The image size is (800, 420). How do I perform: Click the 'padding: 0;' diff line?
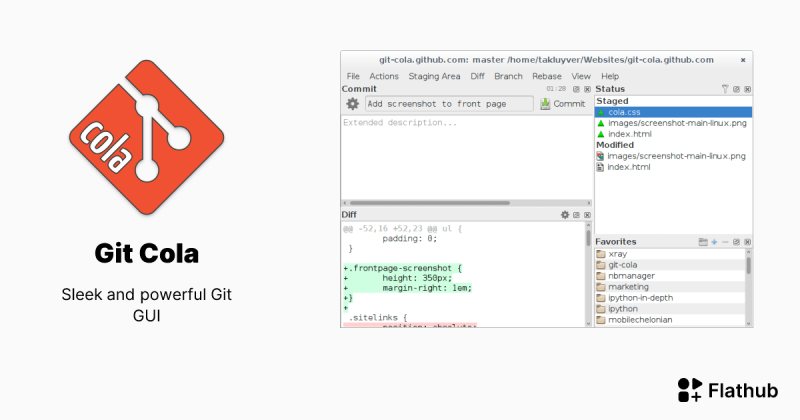coord(410,239)
